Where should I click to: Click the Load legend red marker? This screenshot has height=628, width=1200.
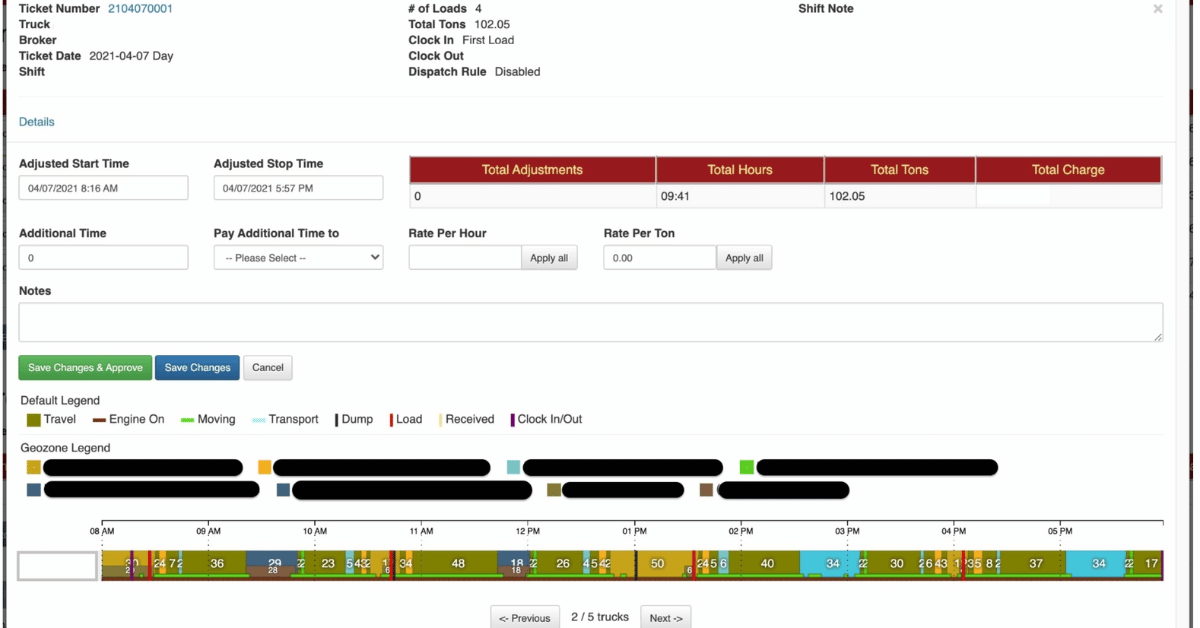pyautogui.click(x=390, y=420)
